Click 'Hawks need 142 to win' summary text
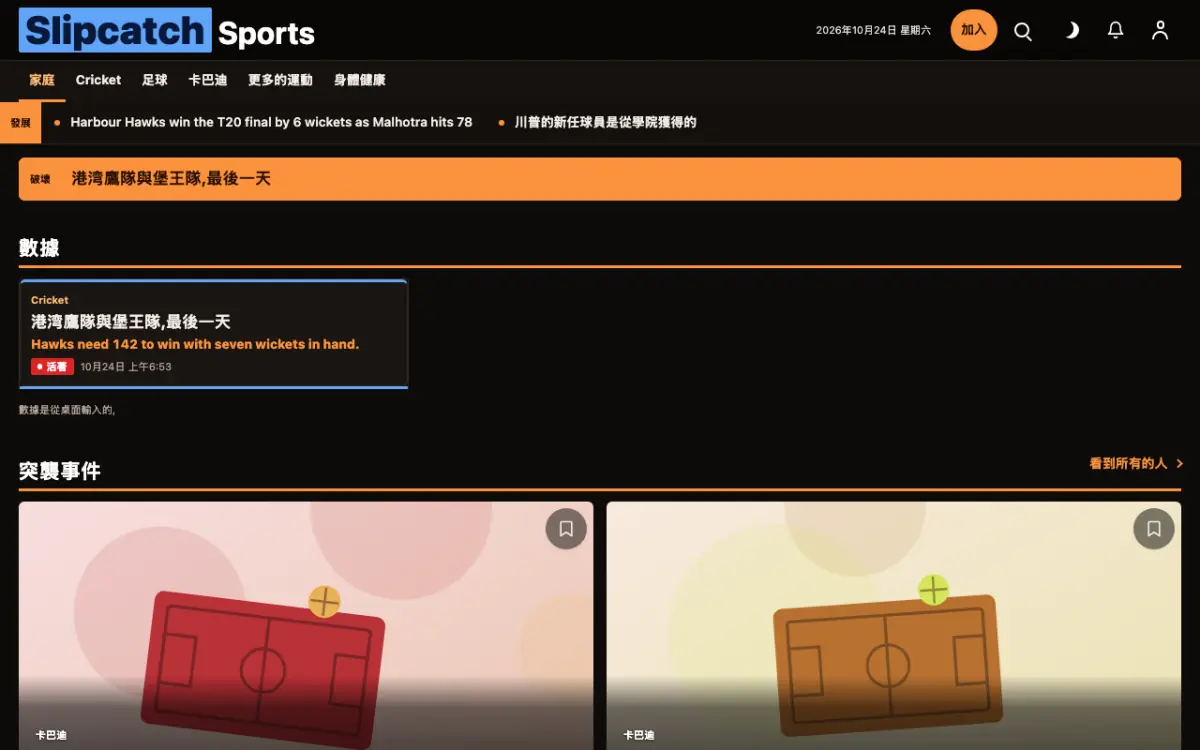 (195, 344)
